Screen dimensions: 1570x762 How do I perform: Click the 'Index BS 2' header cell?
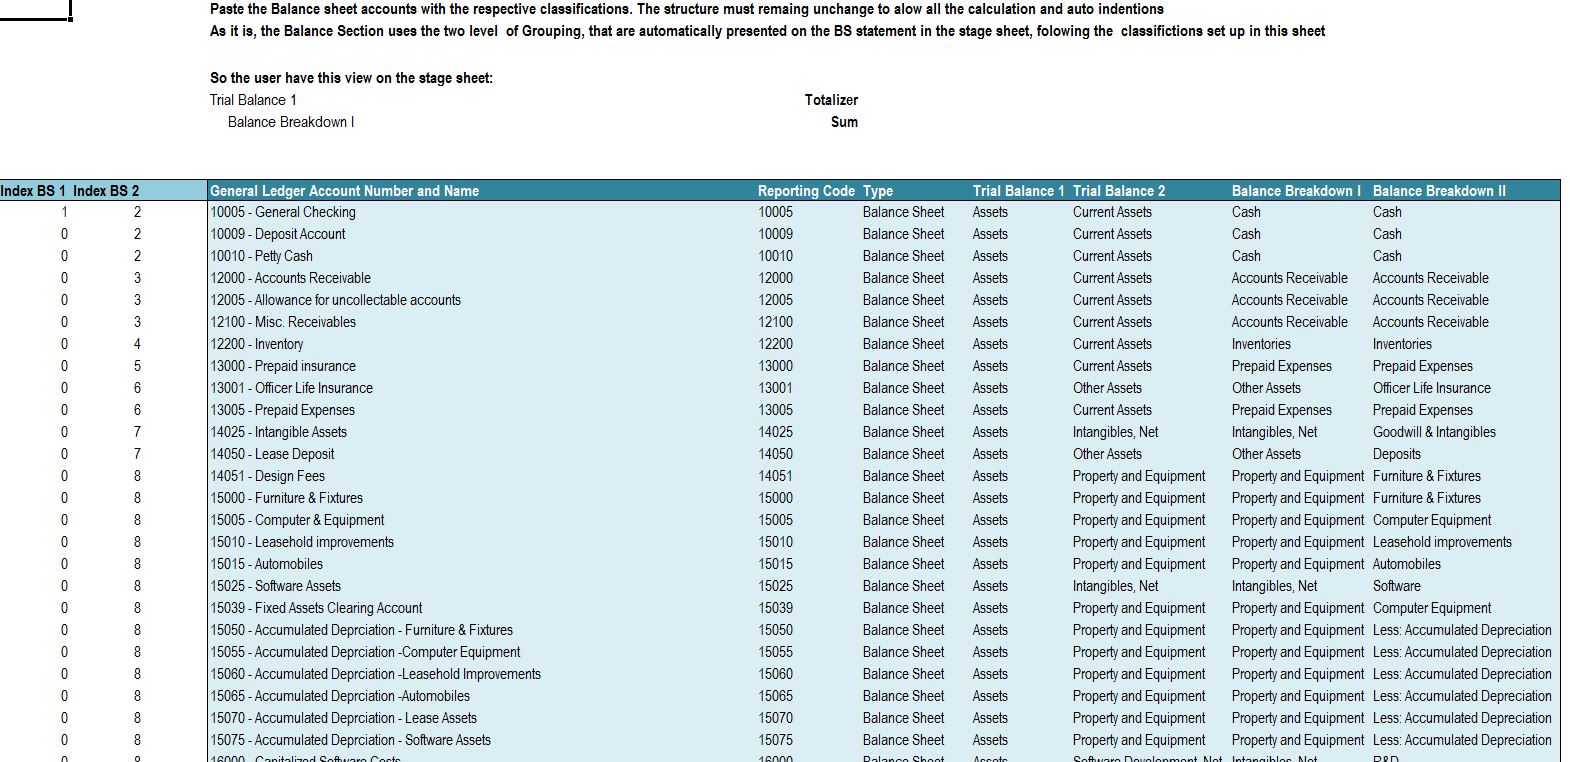(106, 191)
